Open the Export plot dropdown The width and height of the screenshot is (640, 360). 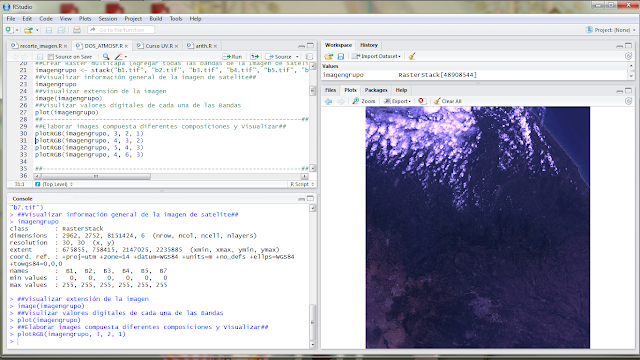click(397, 101)
